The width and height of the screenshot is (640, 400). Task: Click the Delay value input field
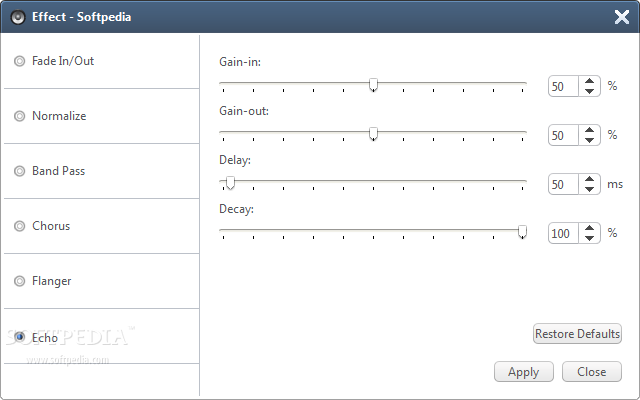coord(563,184)
